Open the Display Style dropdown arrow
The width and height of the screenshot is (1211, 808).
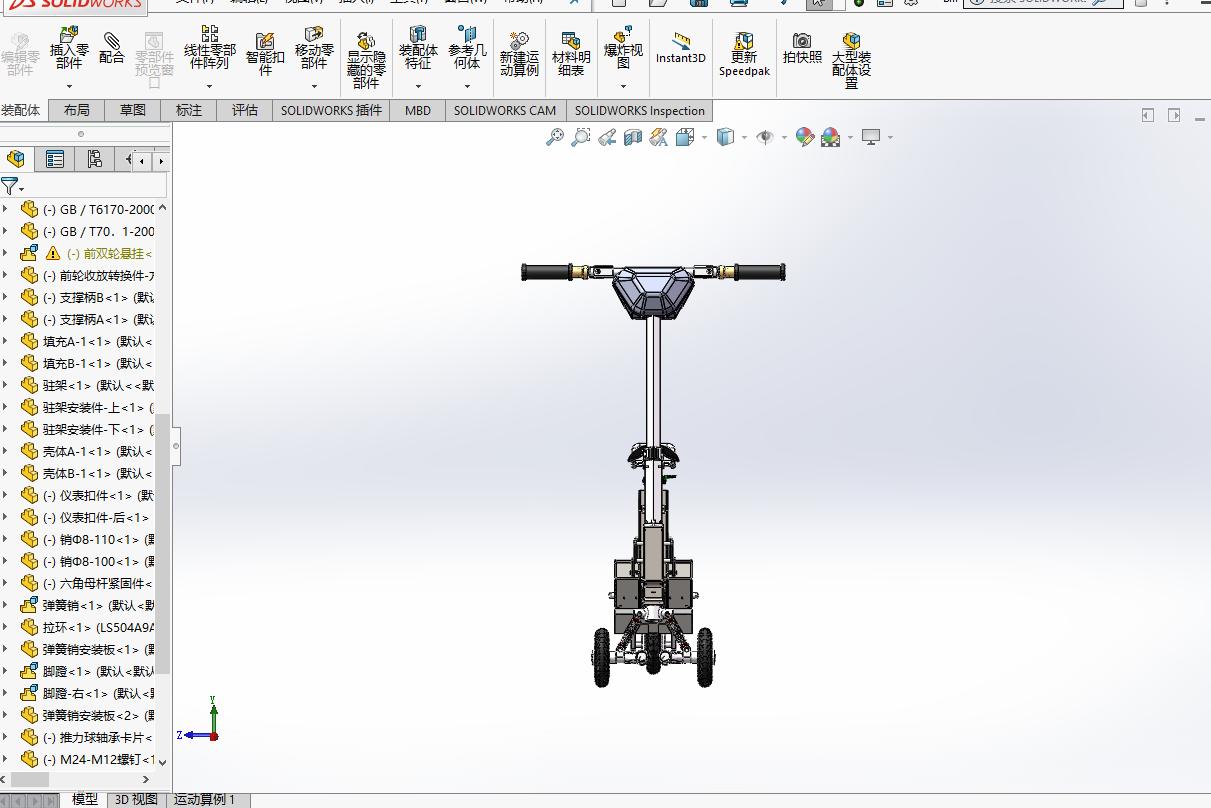744,137
